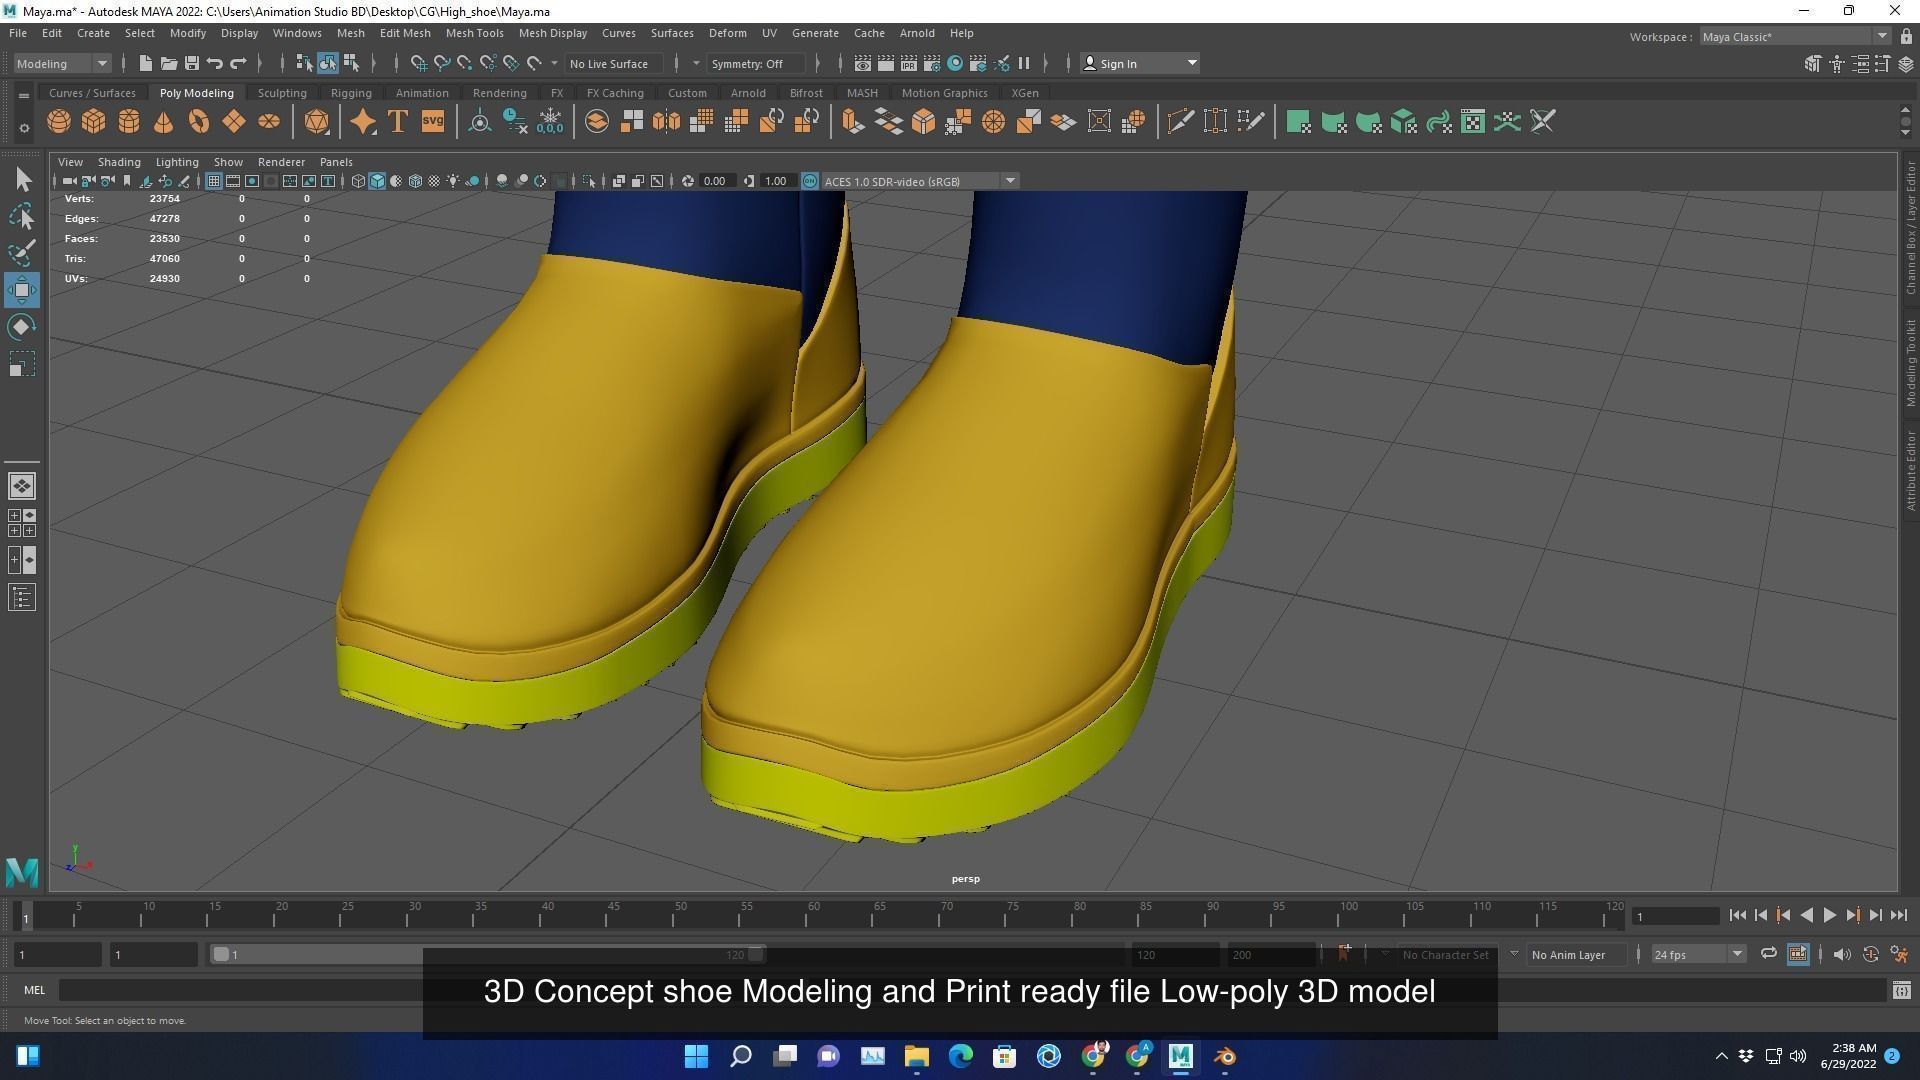Open the UV Editor shelf icon

click(1473, 122)
